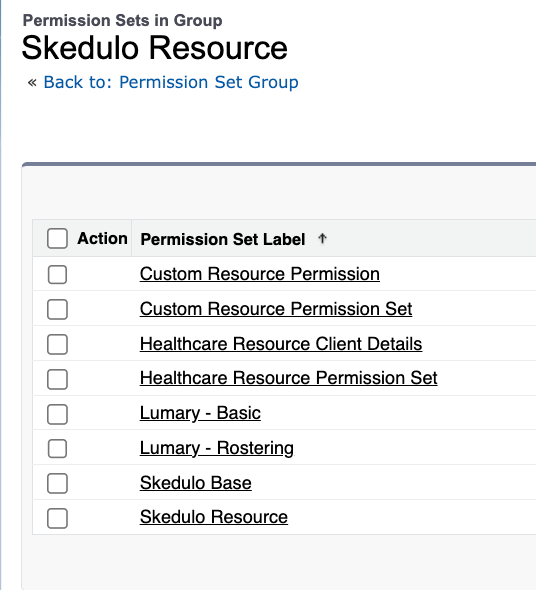Open Healthcare Resource Client Details
536x590 pixels.
[x=281, y=344]
